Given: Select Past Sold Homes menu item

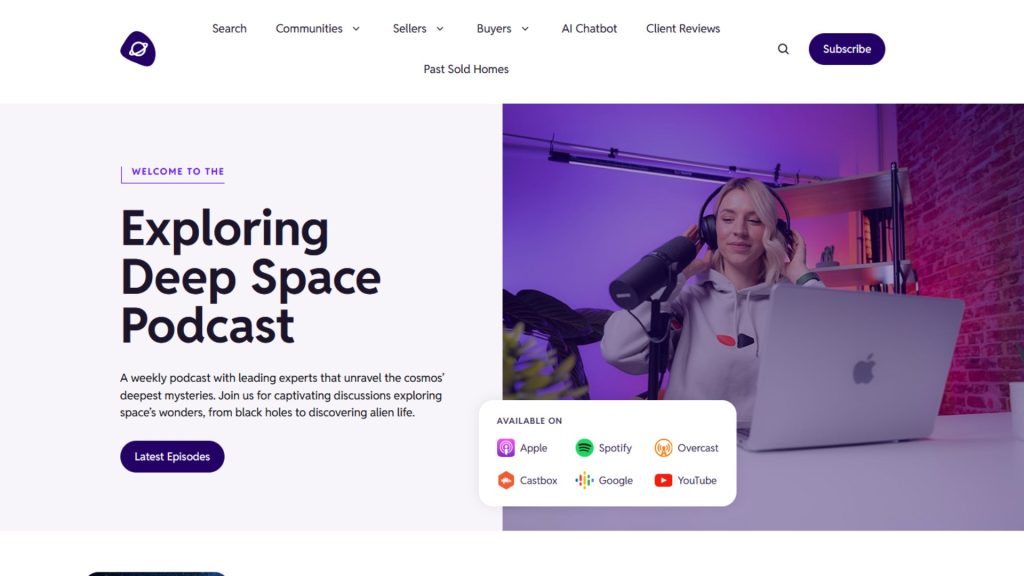Looking at the screenshot, I should coord(466,69).
